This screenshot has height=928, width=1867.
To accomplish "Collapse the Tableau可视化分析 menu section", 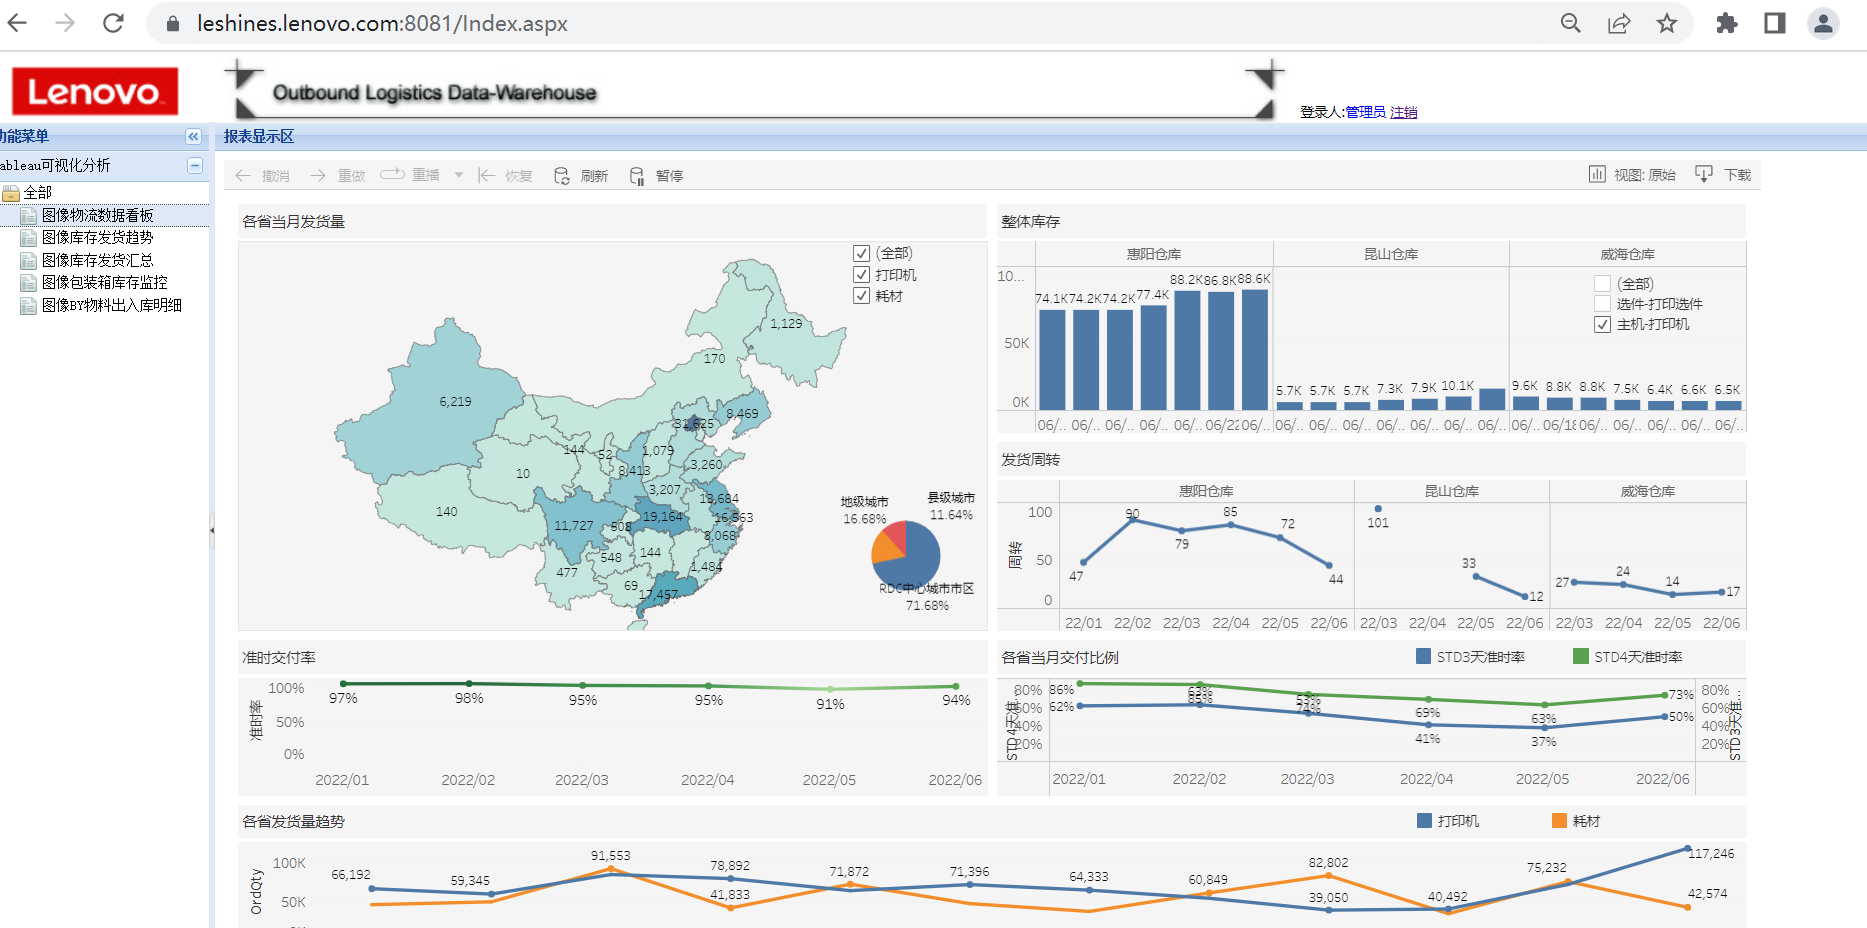I will point(195,165).
